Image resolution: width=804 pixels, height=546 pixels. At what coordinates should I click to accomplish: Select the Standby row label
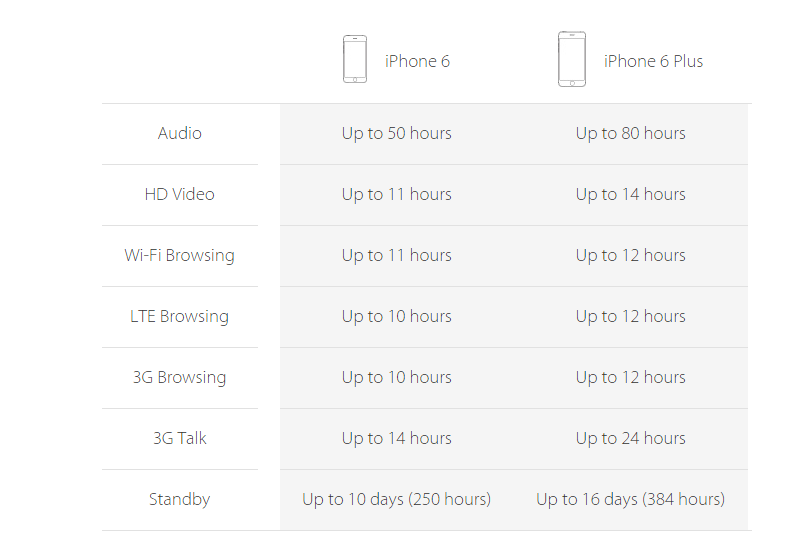tap(180, 499)
